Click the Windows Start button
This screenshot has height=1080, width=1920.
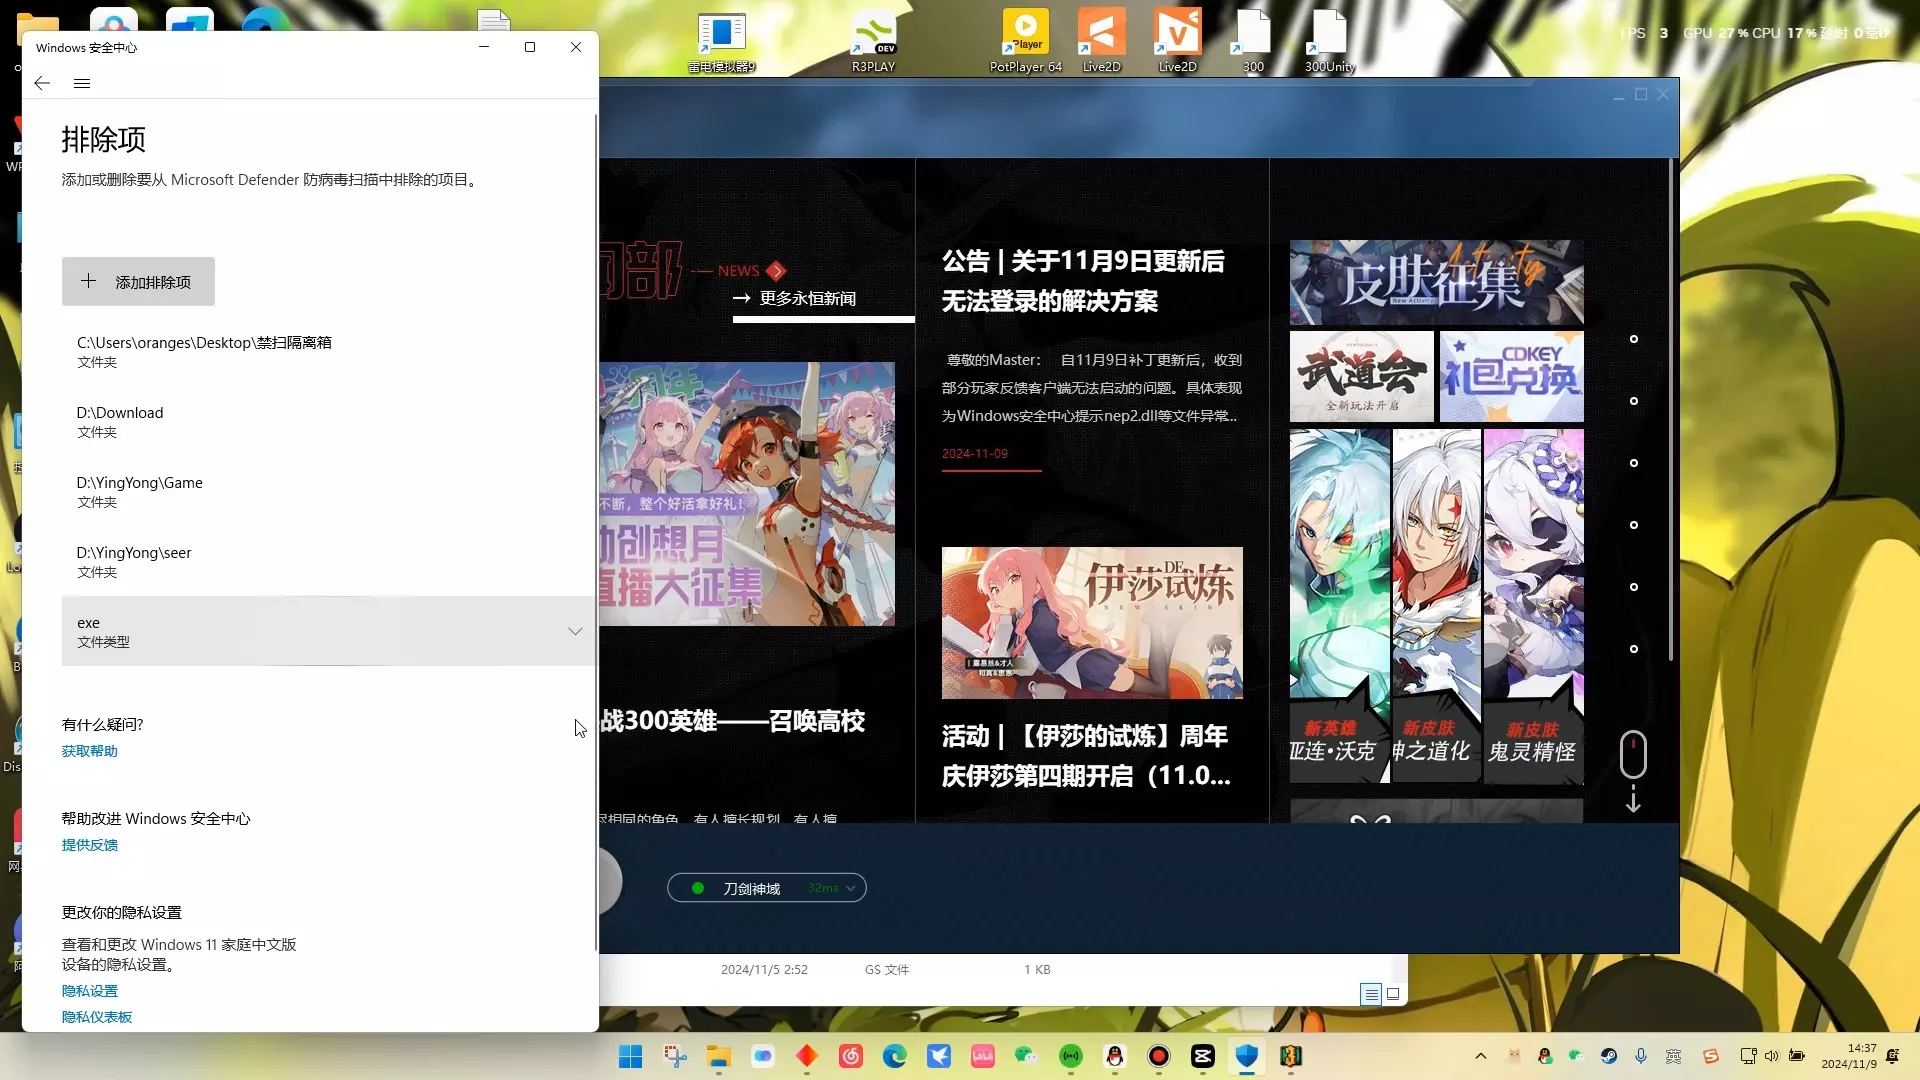(x=631, y=1056)
